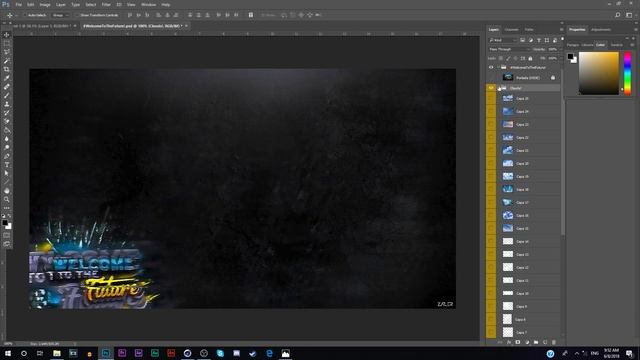Select the Zoom tool
640x360 pixels.
pyautogui.click(x=7, y=199)
